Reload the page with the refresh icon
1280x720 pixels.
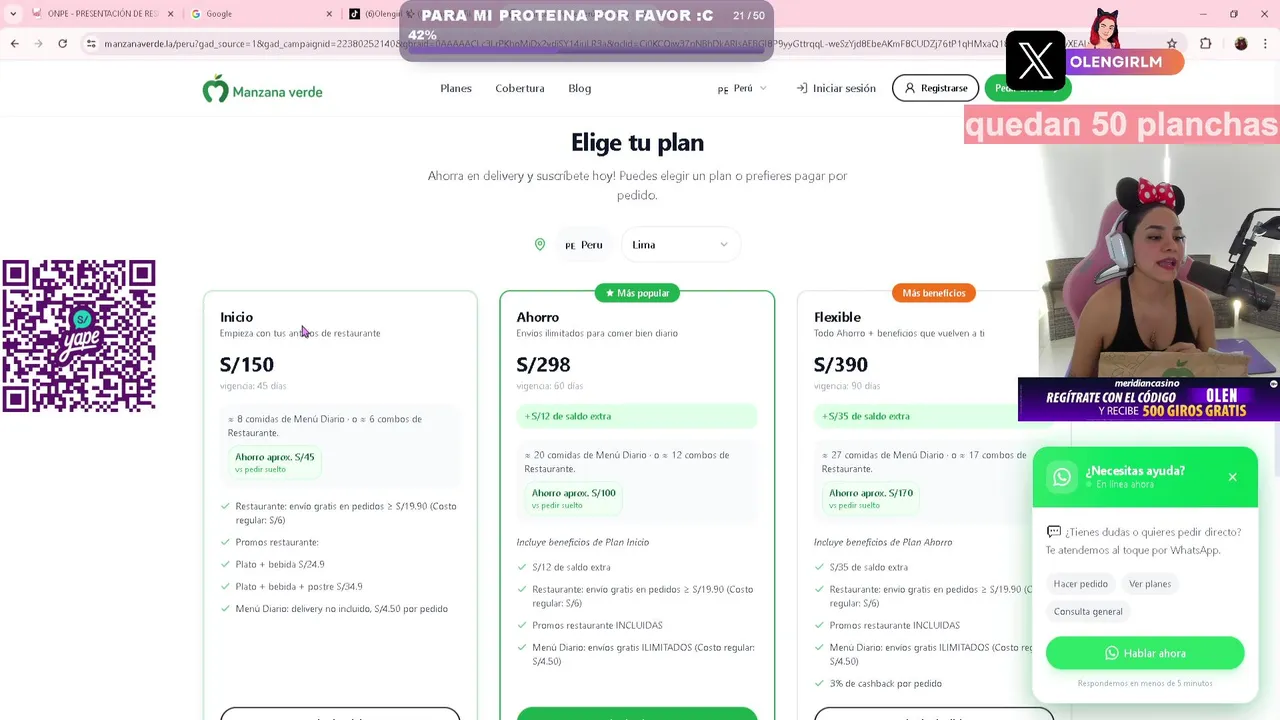coord(62,44)
